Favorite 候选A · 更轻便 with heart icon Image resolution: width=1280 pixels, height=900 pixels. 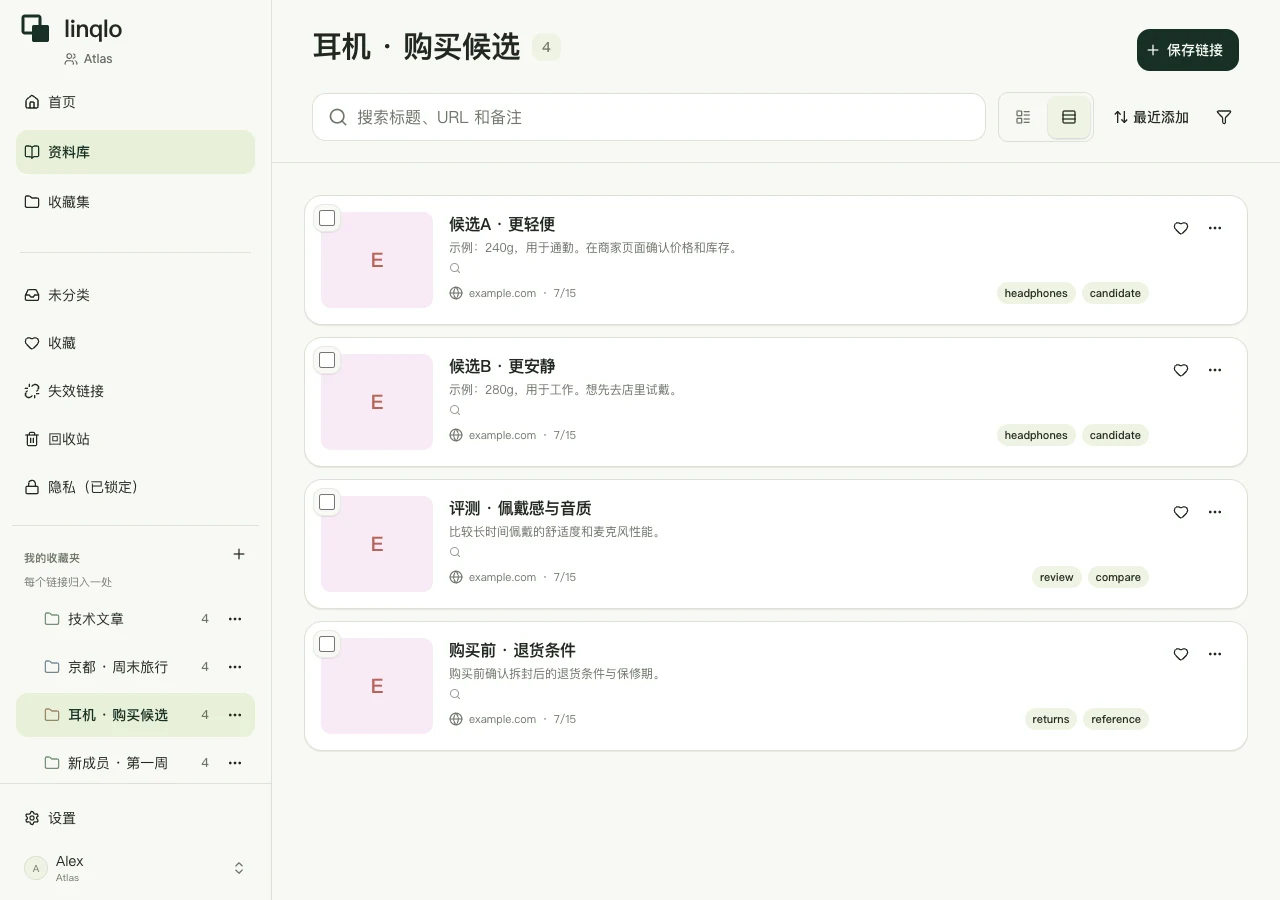click(1181, 228)
